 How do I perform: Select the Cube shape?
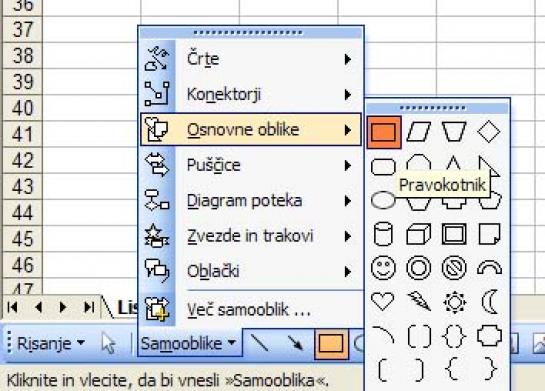tap(418, 234)
